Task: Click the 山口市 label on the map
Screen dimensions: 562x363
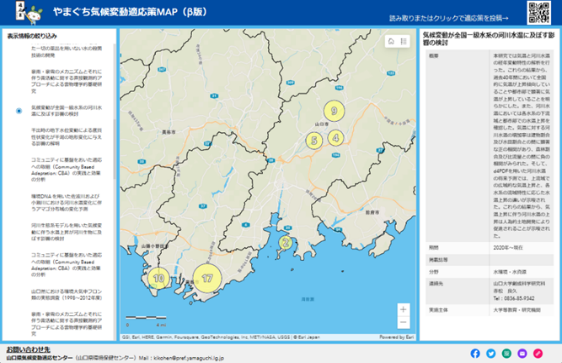Action: pyautogui.click(x=322, y=124)
